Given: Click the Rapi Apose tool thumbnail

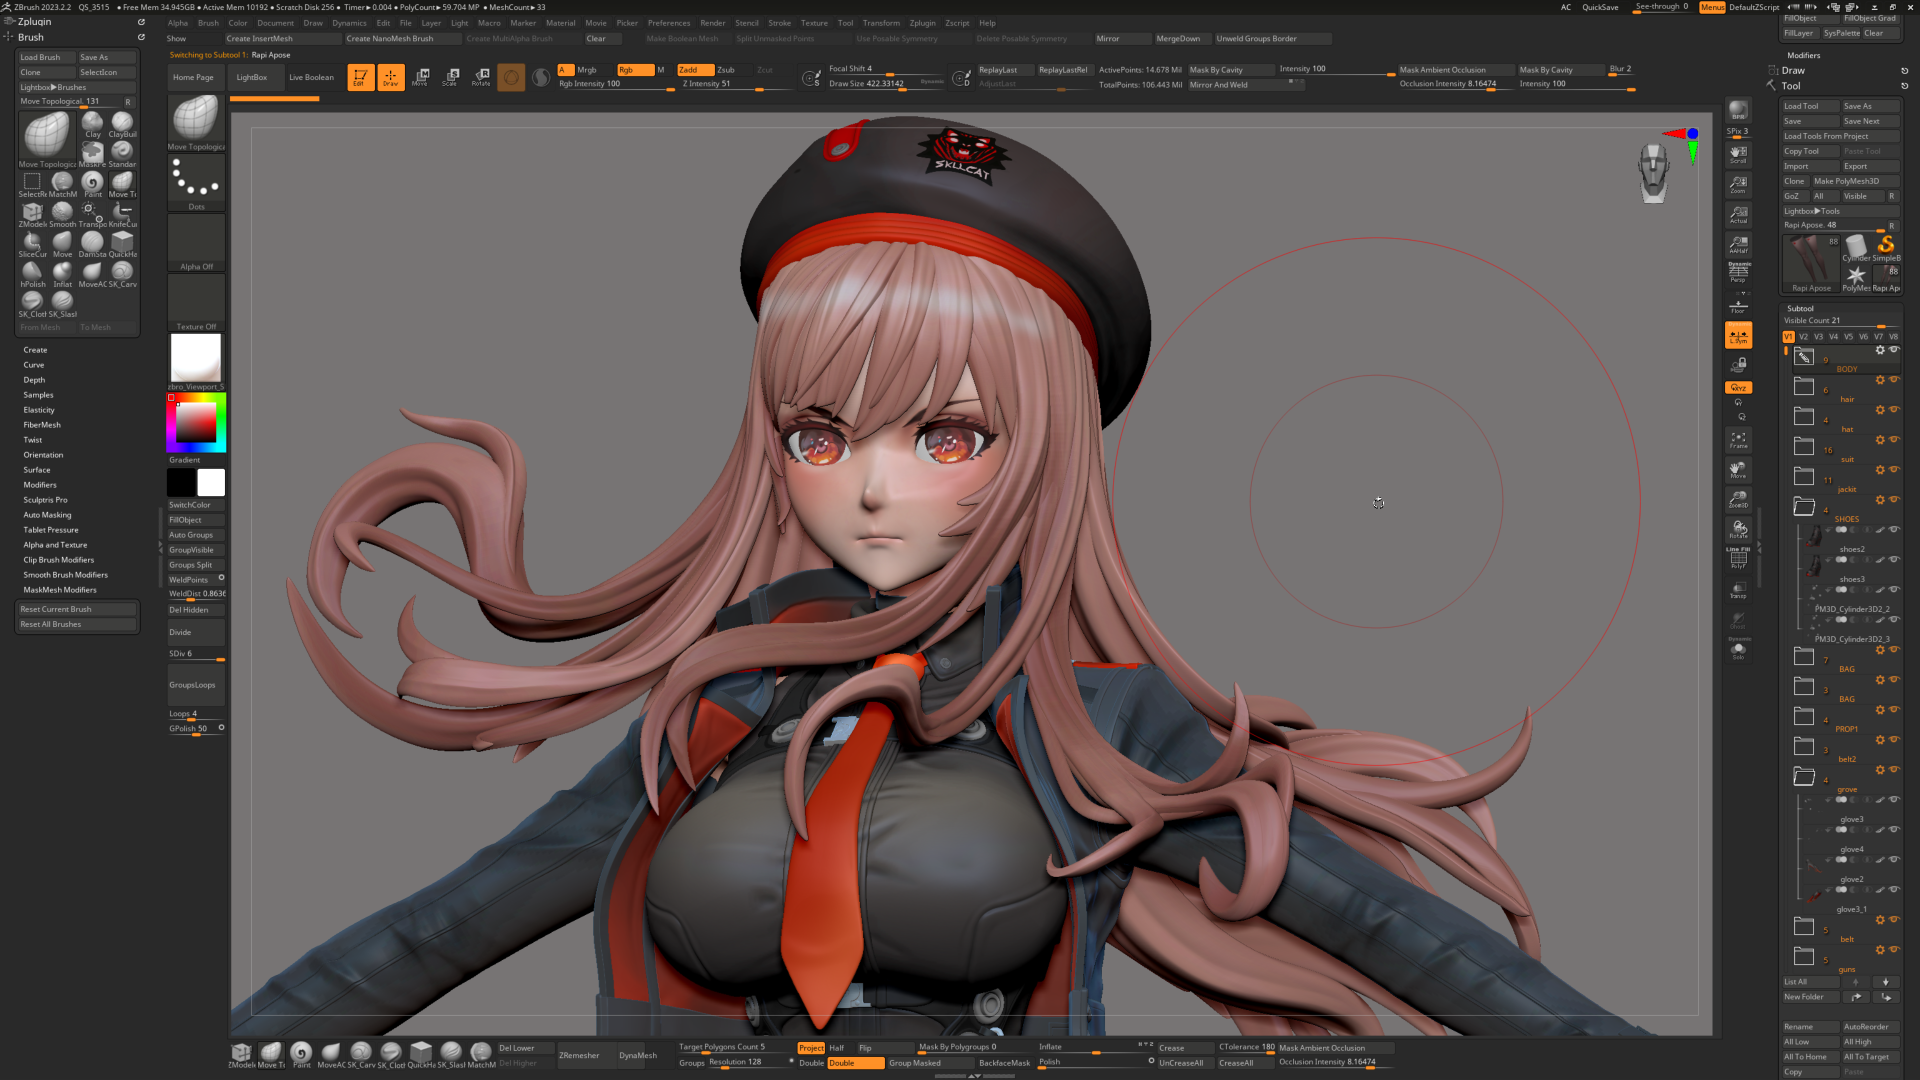Looking at the screenshot, I should (x=1811, y=262).
